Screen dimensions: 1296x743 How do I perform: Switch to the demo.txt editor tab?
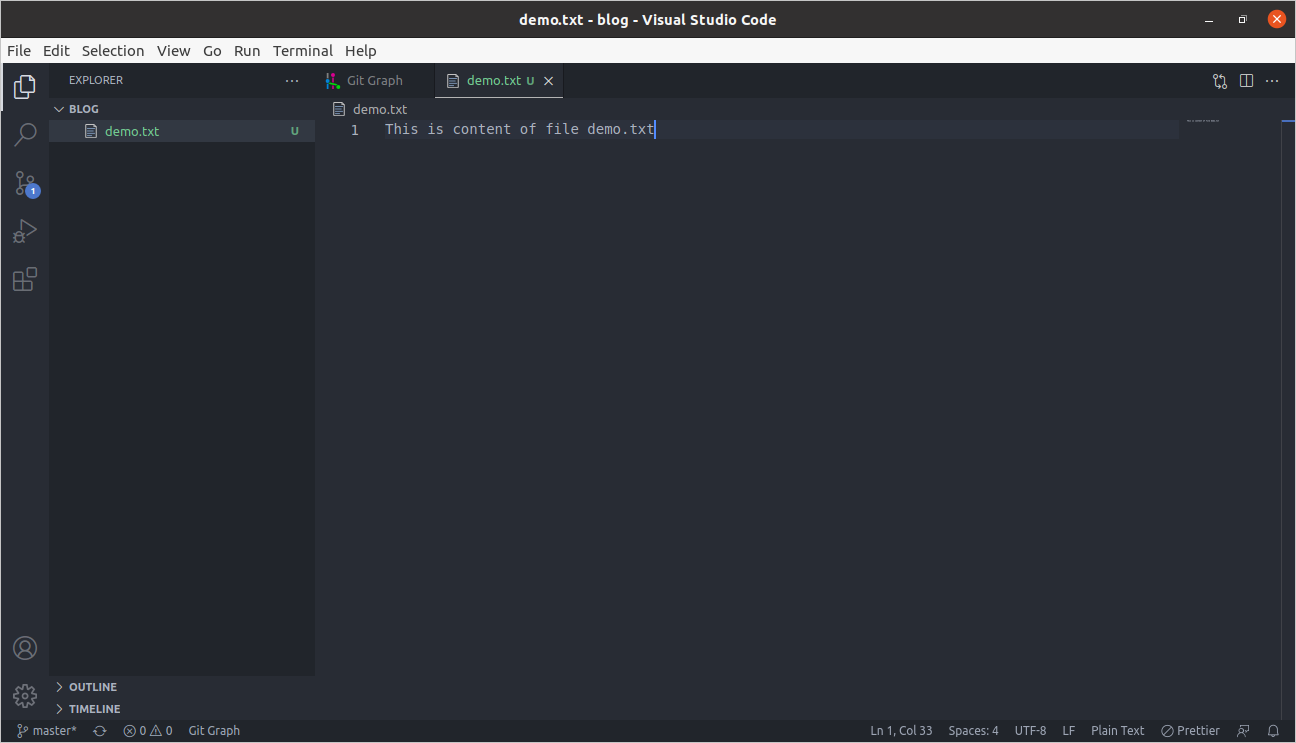(500, 81)
